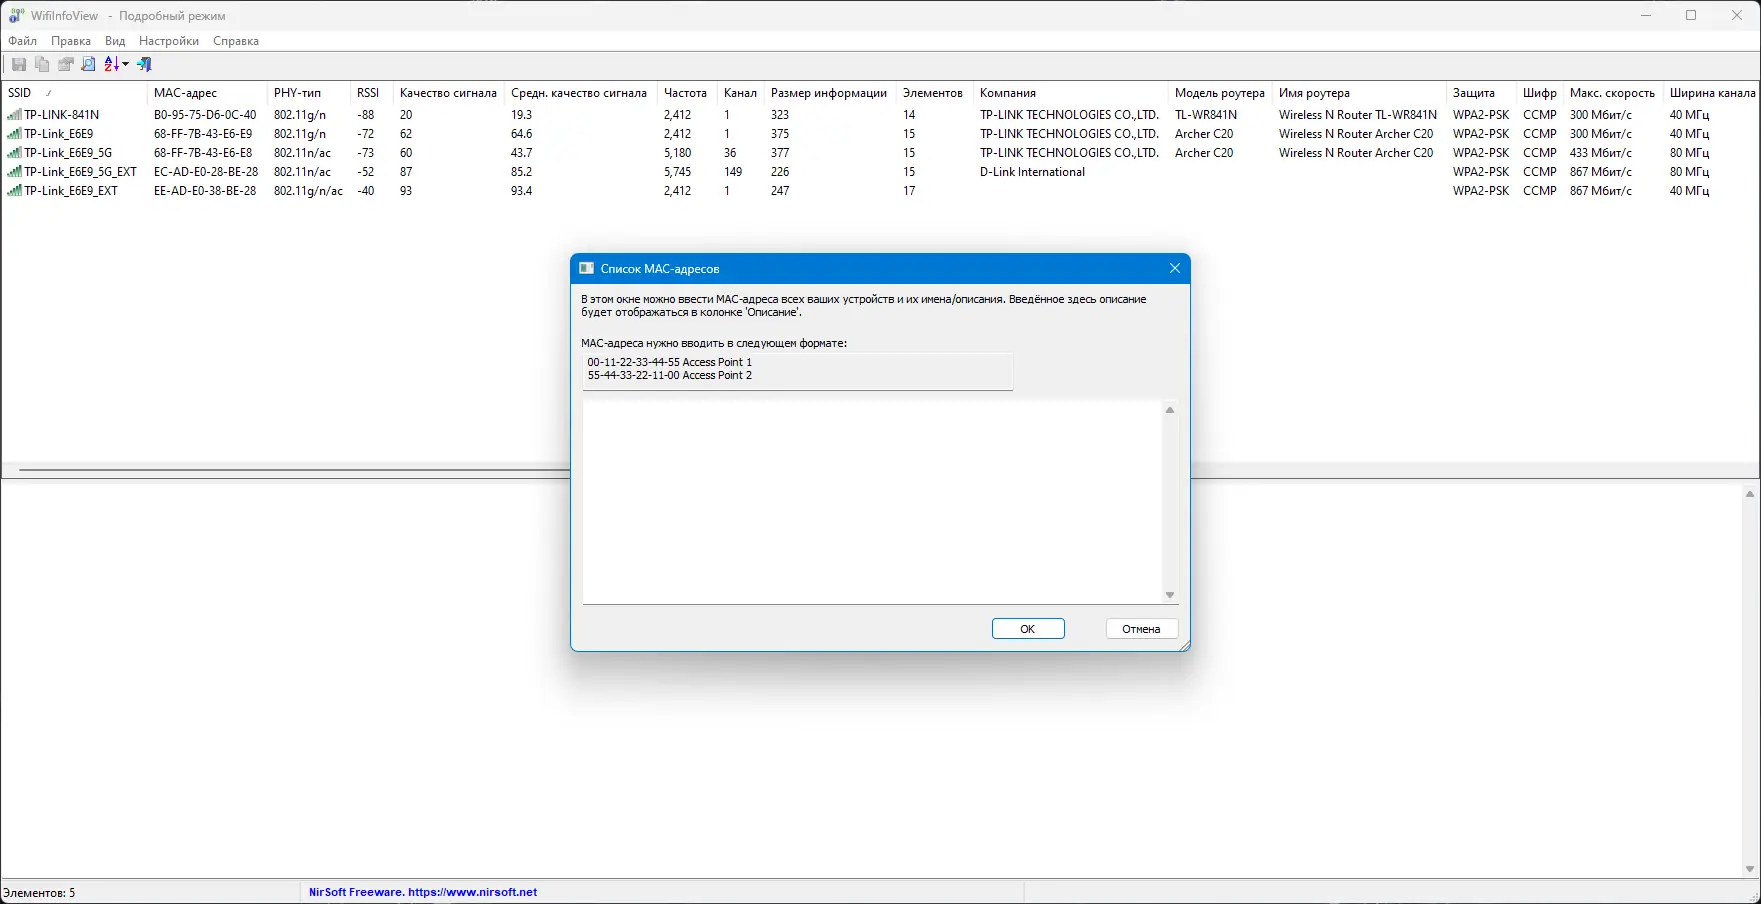Screen dimensions: 1761x904
Task: Open the Properties toolbar icon
Action: tap(65, 64)
